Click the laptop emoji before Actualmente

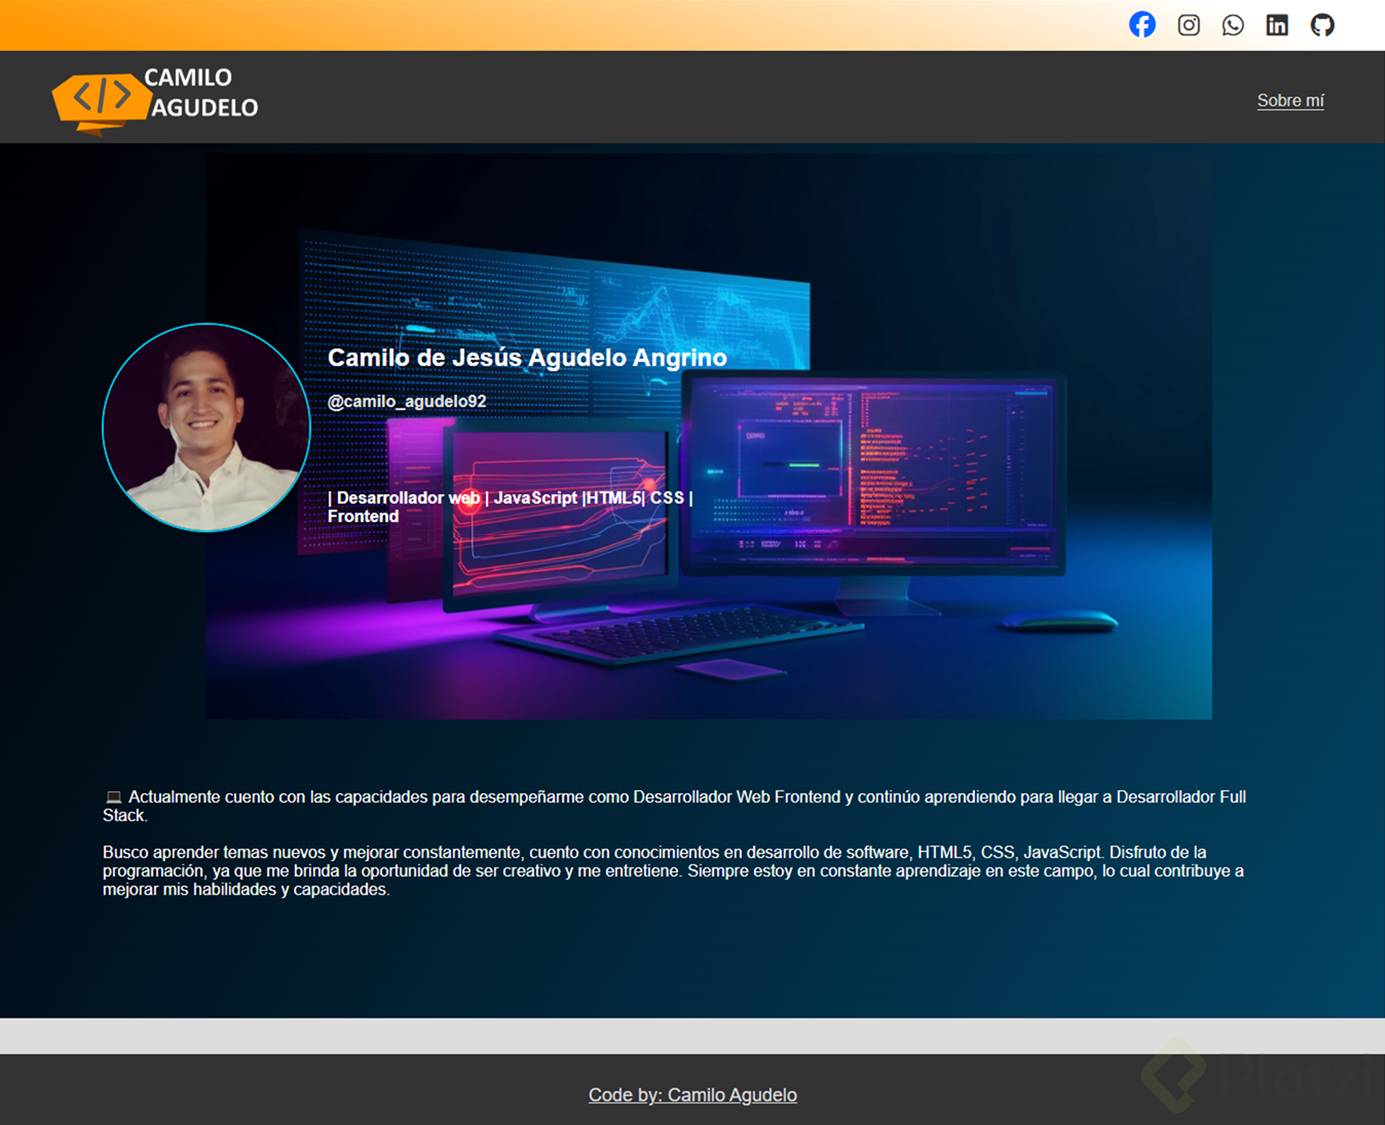[x=114, y=797]
